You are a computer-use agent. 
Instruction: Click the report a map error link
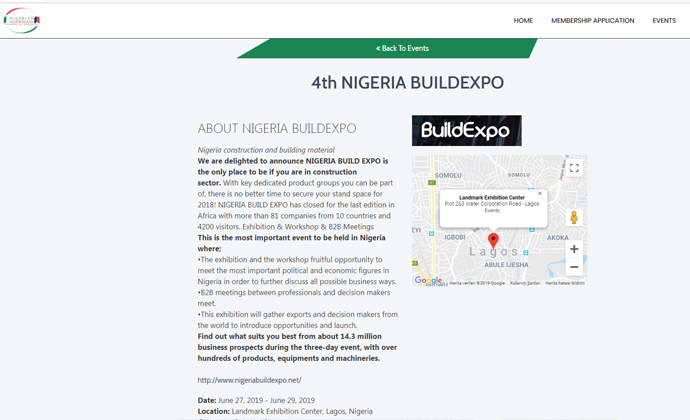pos(562,283)
